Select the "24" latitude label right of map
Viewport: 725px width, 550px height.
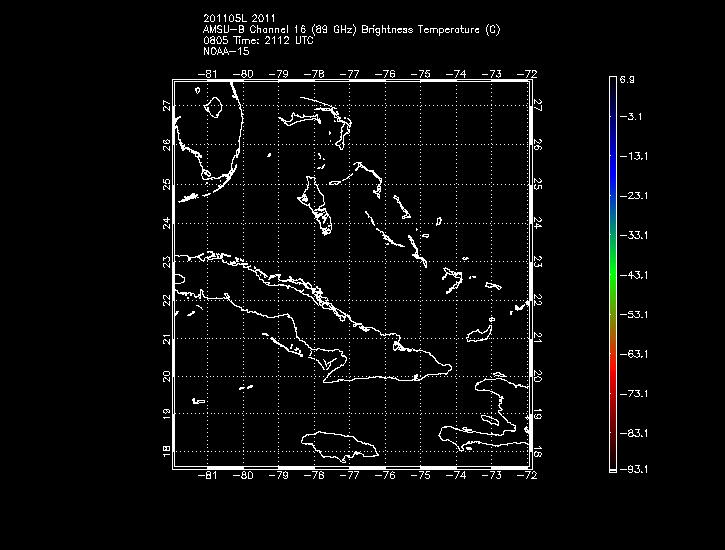(x=538, y=223)
